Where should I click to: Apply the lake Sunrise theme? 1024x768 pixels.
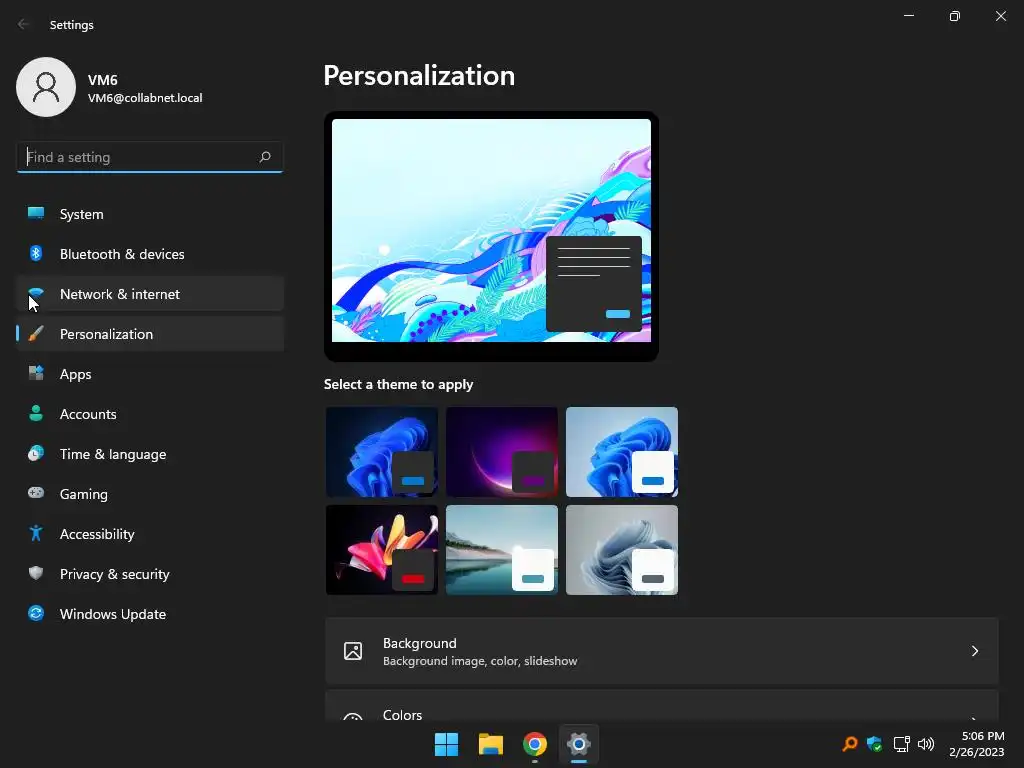pyautogui.click(x=502, y=550)
